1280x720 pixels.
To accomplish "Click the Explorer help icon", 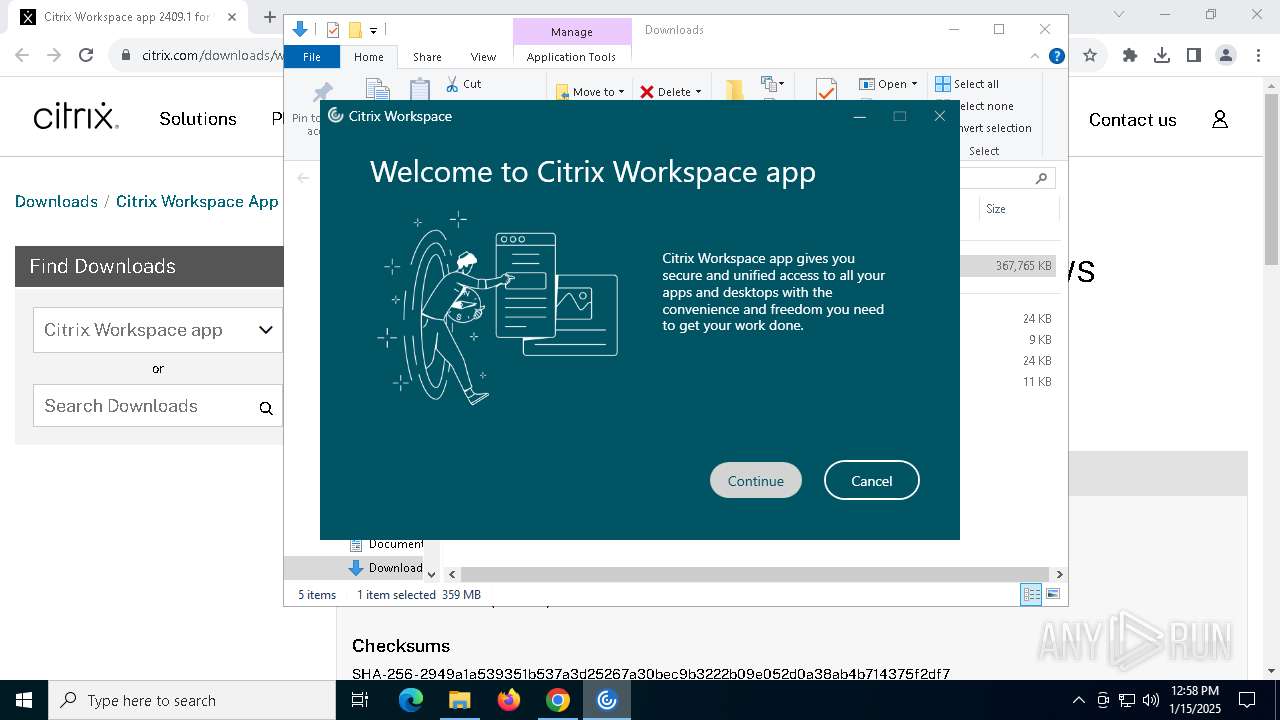I will coord(1056,57).
